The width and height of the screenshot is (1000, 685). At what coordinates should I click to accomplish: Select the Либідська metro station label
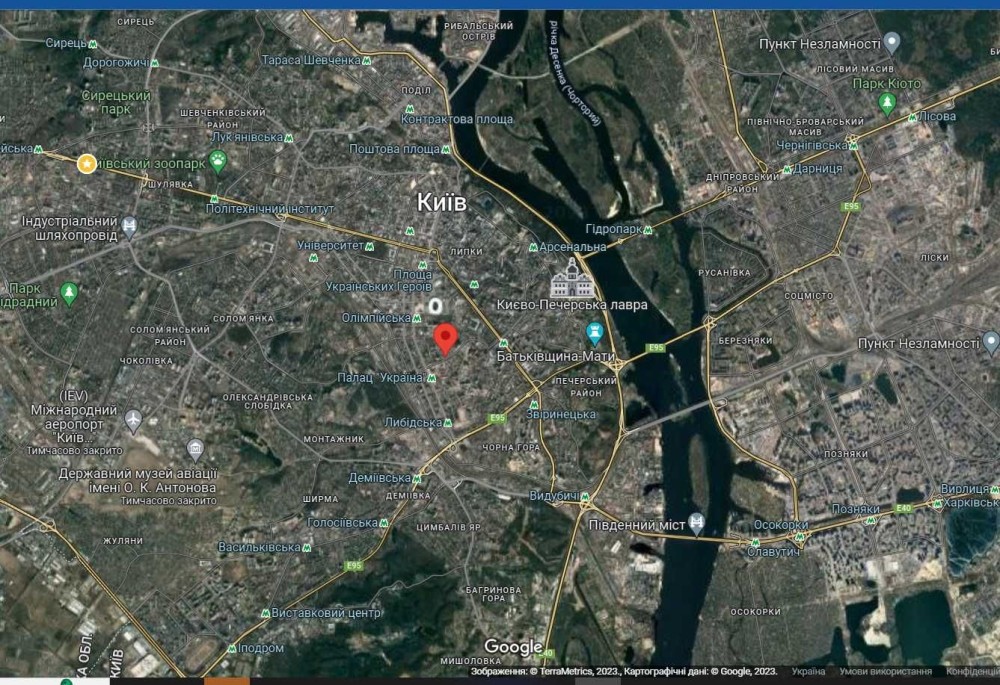coord(413,422)
